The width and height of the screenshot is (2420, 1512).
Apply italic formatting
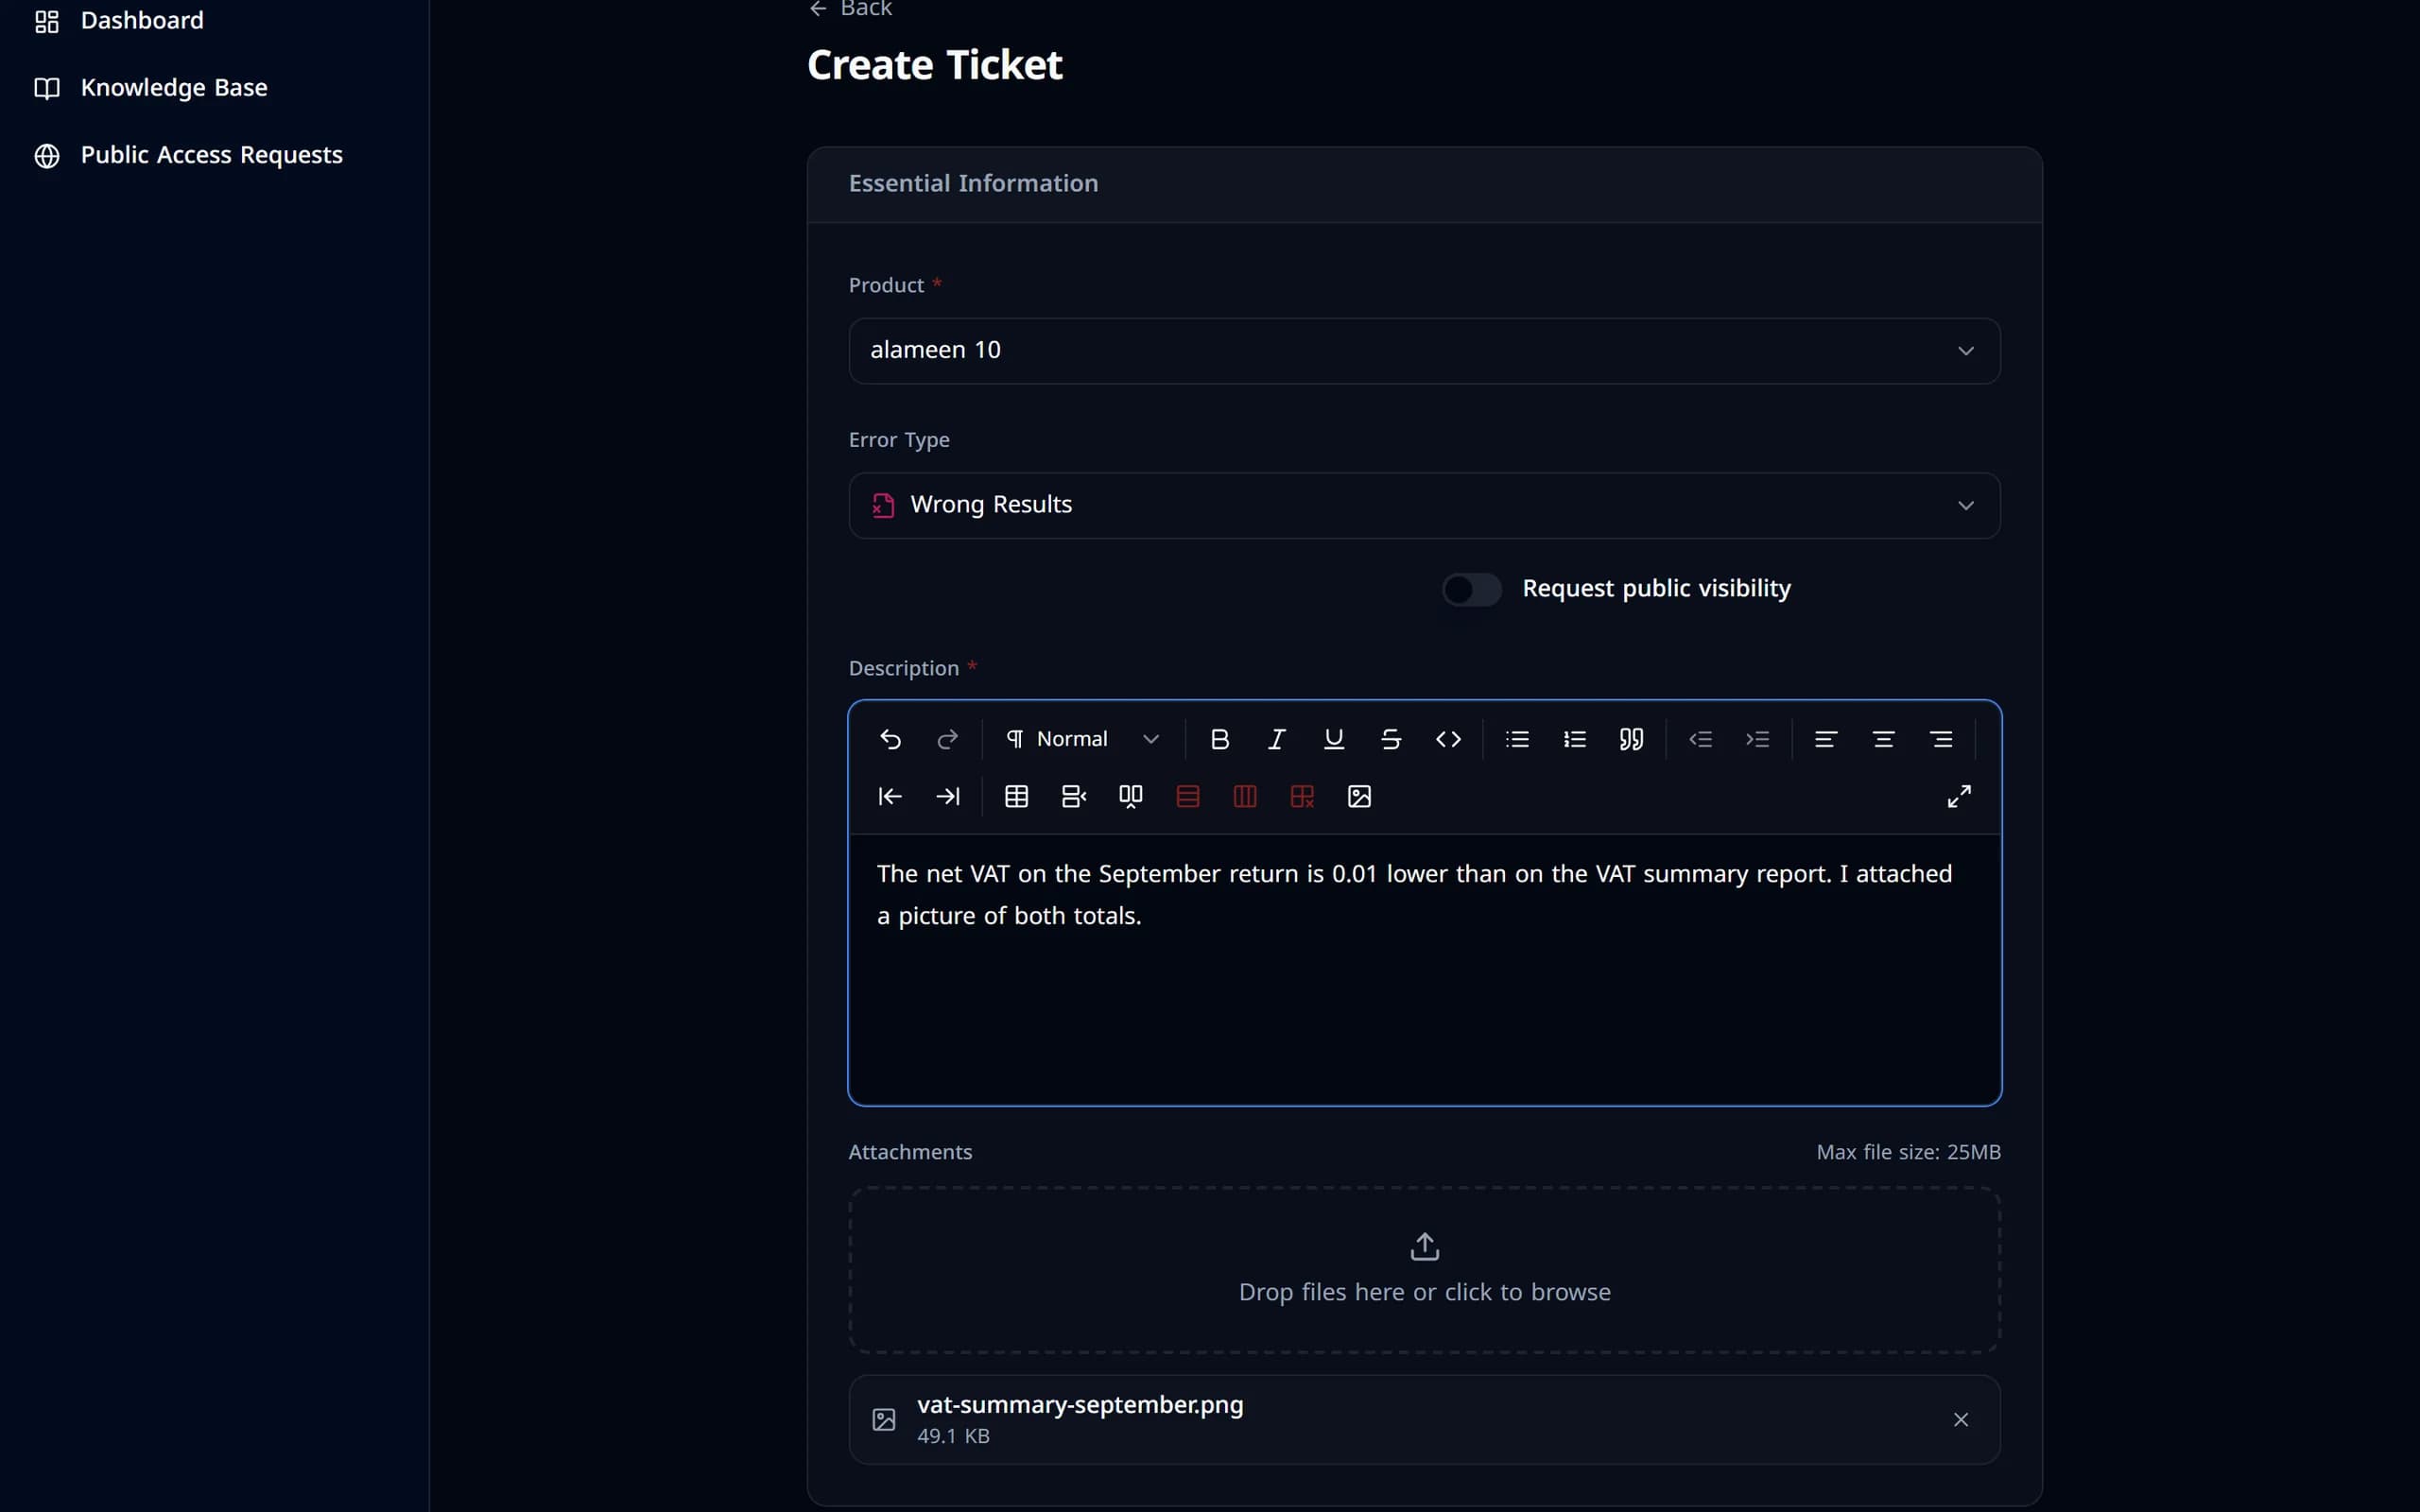coord(1276,739)
